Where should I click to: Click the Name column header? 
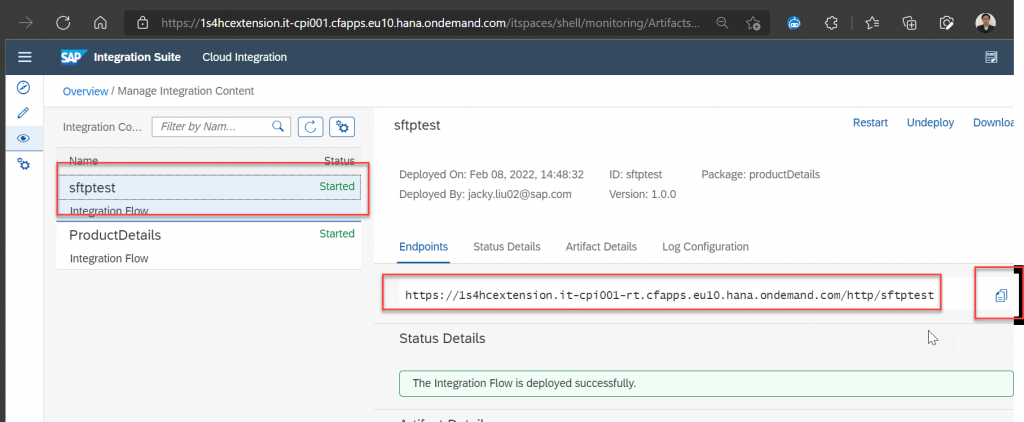point(84,161)
